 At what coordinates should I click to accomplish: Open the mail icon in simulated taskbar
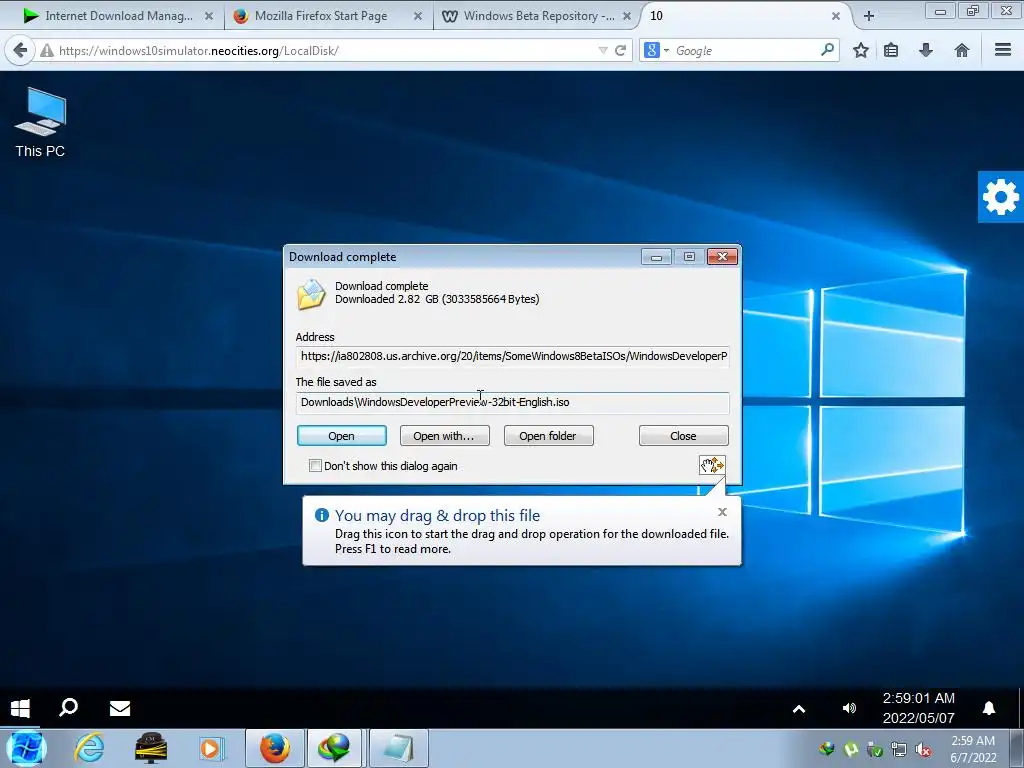pos(120,709)
